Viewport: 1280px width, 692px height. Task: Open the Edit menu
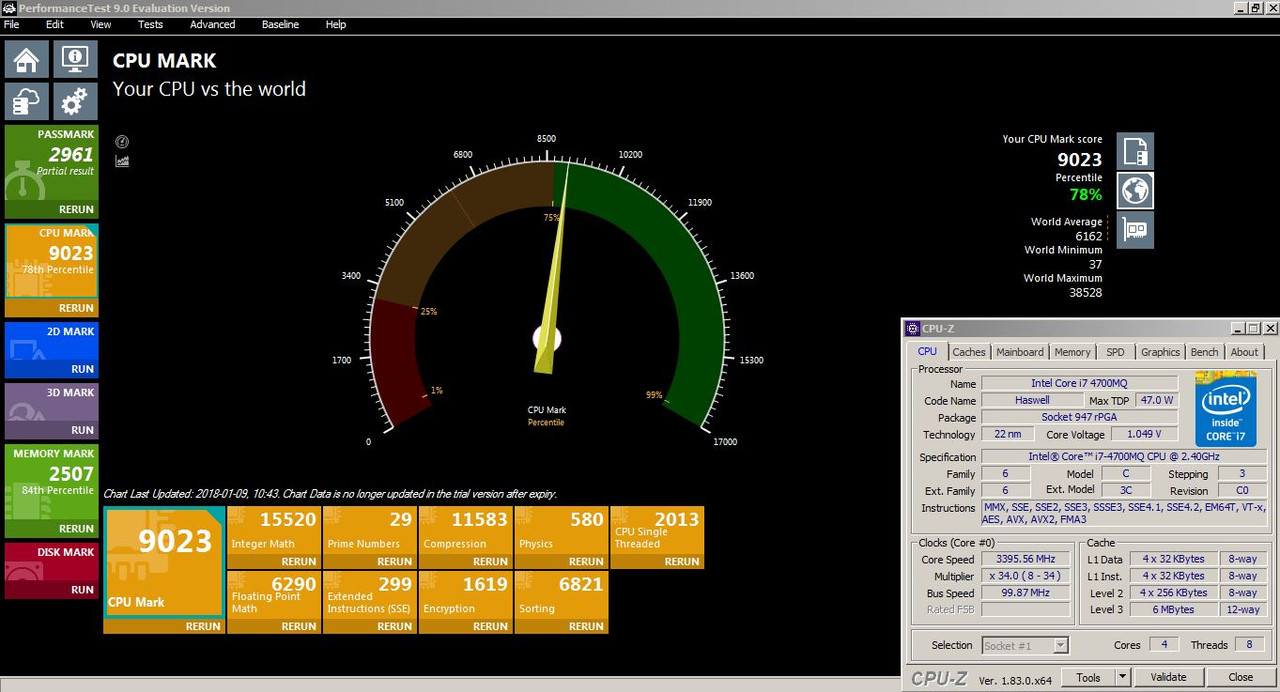pyautogui.click(x=55, y=24)
